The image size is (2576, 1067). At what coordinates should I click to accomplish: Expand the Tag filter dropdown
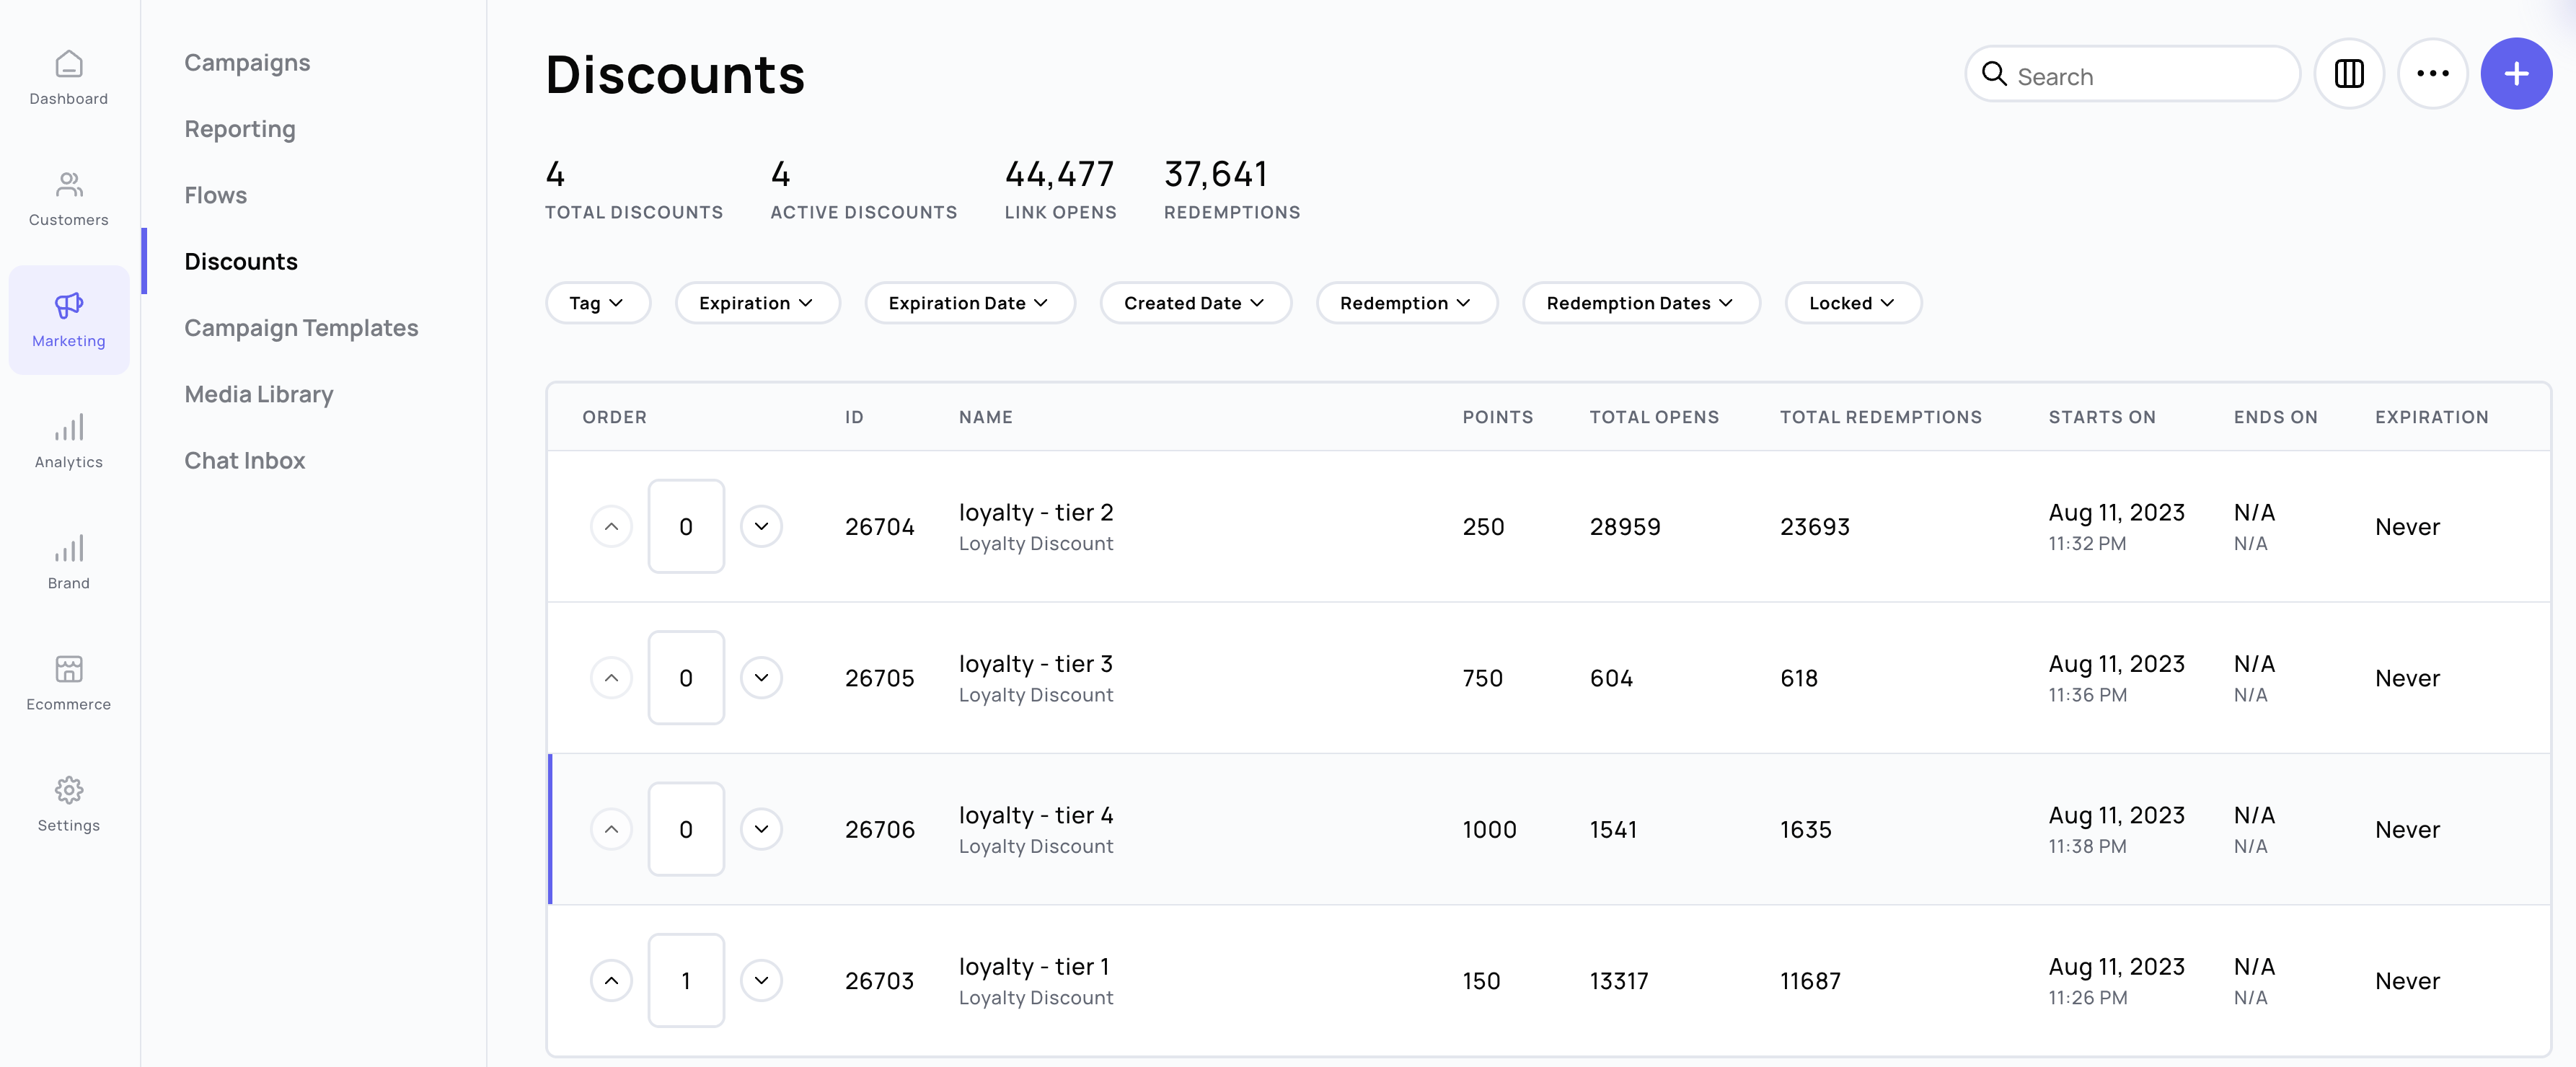(597, 303)
